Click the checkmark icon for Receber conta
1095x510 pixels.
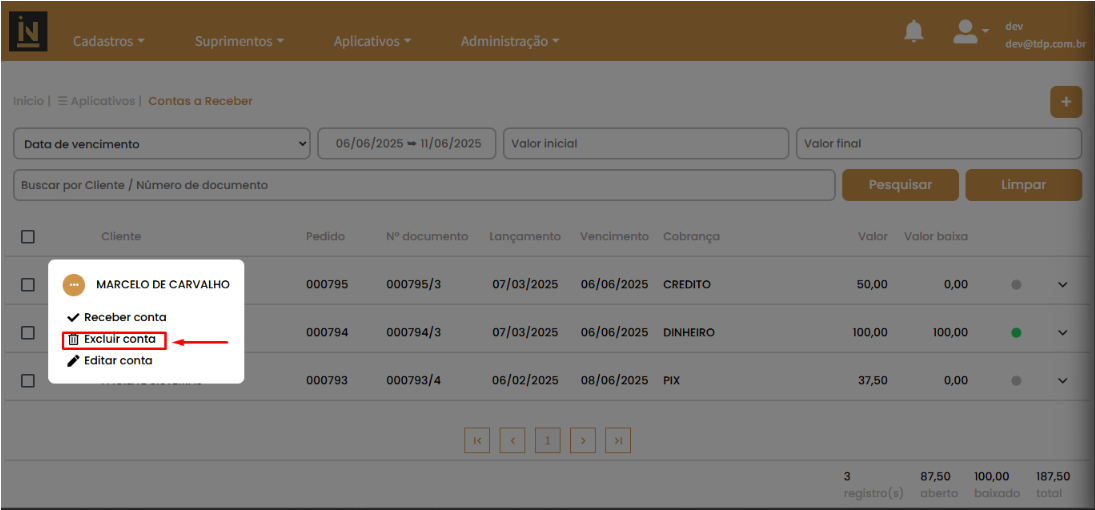73,317
